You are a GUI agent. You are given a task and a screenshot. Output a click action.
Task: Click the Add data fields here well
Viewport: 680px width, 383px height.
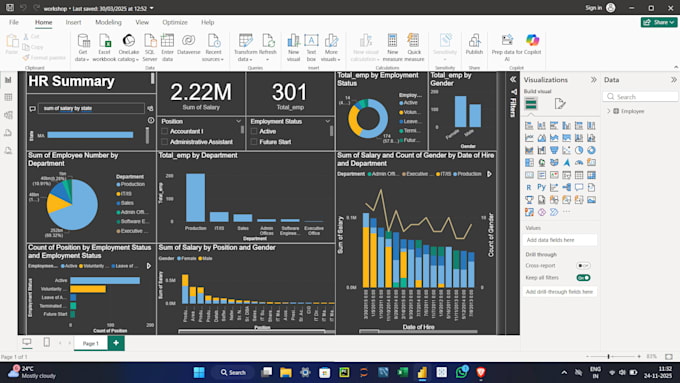tap(559, 240)
